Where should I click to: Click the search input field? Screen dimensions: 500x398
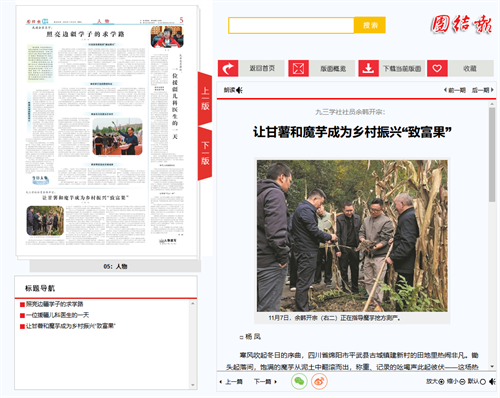pyautogui.click(x=291, y=26)
